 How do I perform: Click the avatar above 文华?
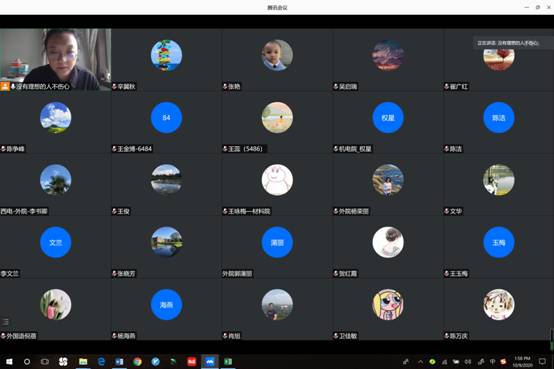pyautogui.click(x=499, y=180)
